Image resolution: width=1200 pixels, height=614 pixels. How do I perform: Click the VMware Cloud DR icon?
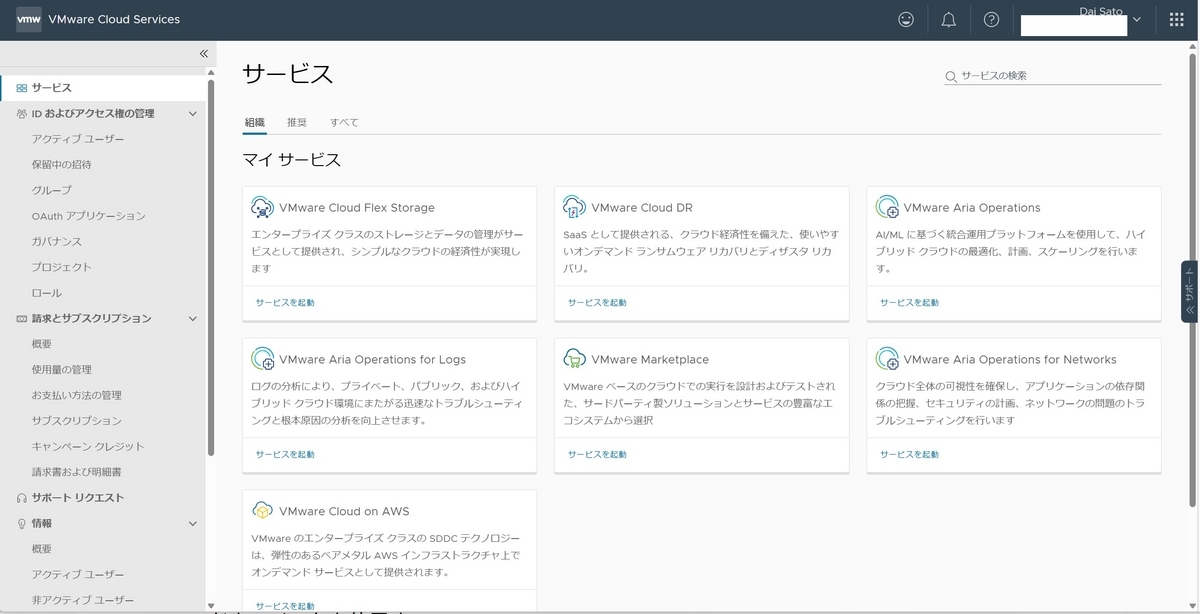[574, 208]
